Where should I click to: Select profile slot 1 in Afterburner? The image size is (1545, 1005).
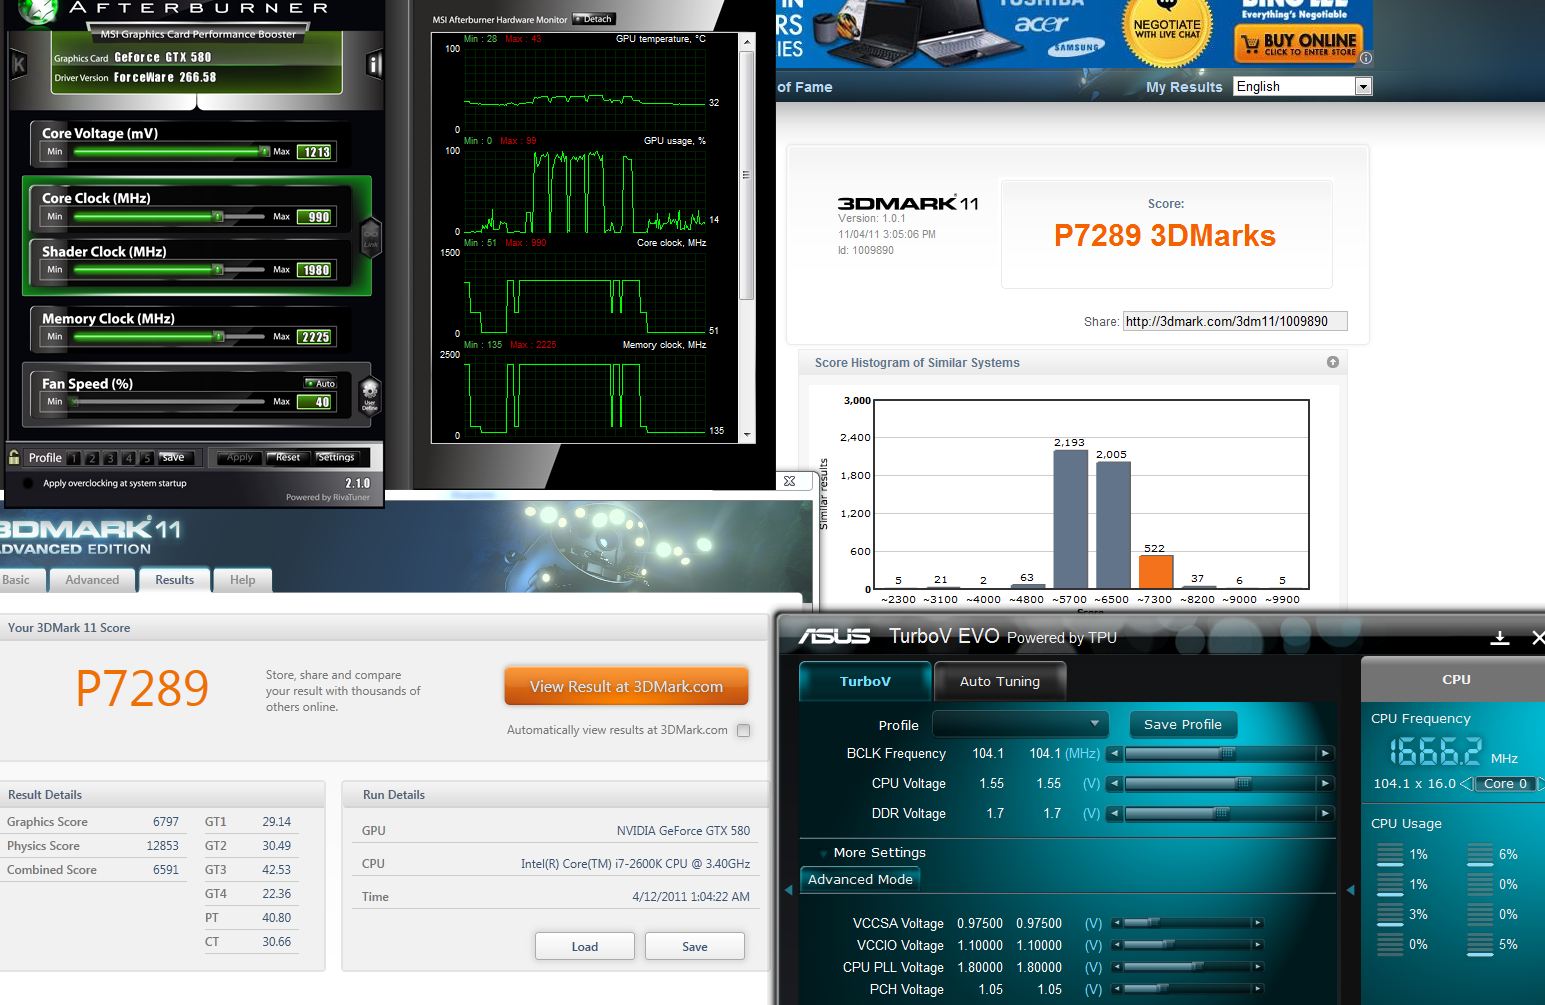[74, 458]
